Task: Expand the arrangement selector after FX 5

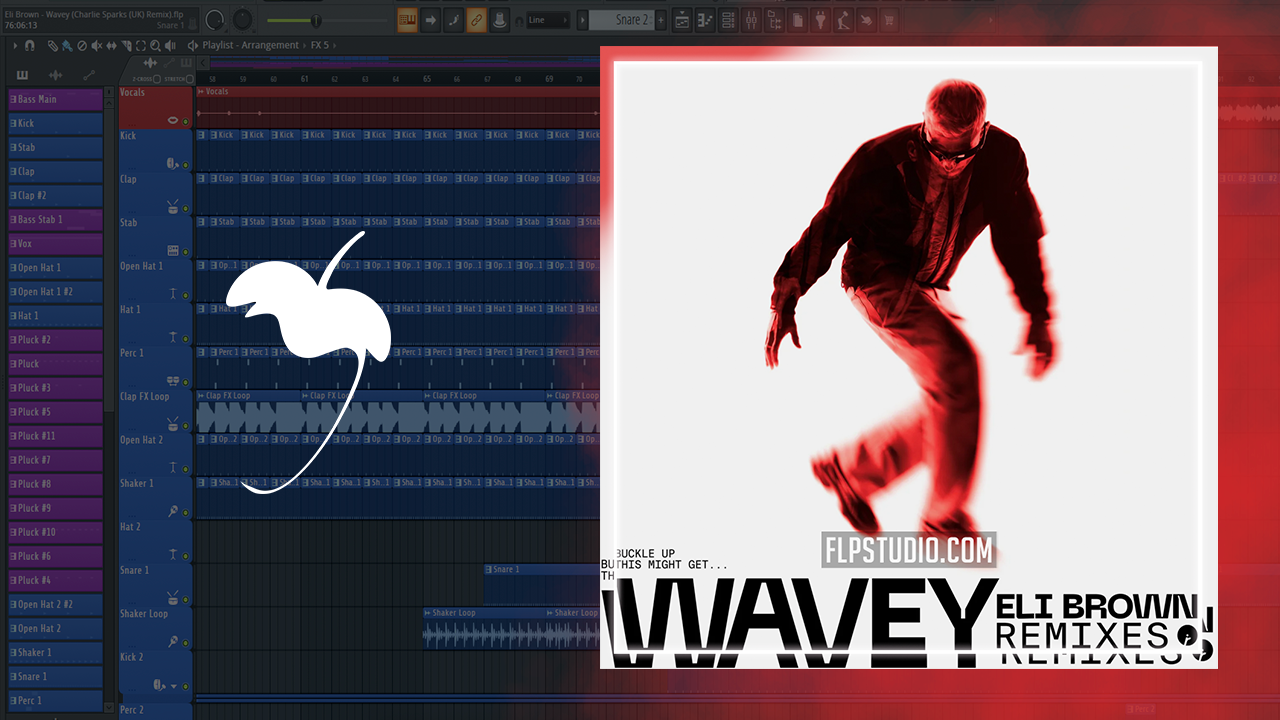Action: click(336, 45)
